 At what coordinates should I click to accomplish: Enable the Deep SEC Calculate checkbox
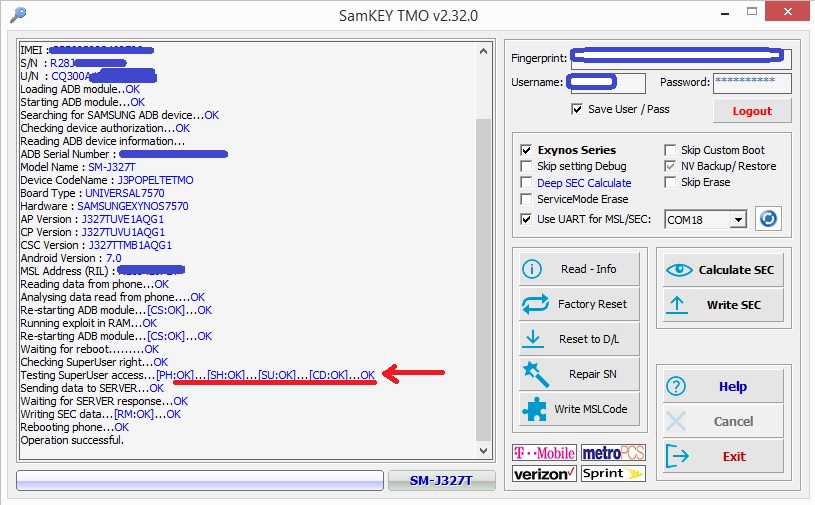526,183
